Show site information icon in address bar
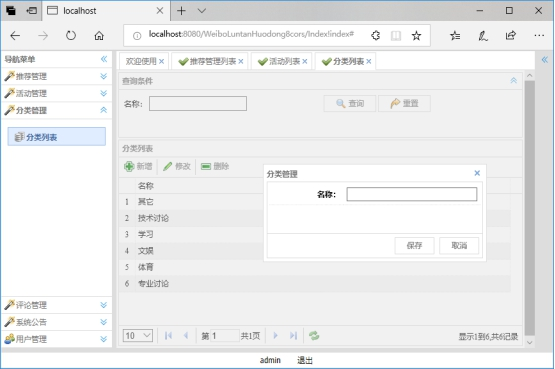This screenshot has width=555, height=369. [137, 35]
